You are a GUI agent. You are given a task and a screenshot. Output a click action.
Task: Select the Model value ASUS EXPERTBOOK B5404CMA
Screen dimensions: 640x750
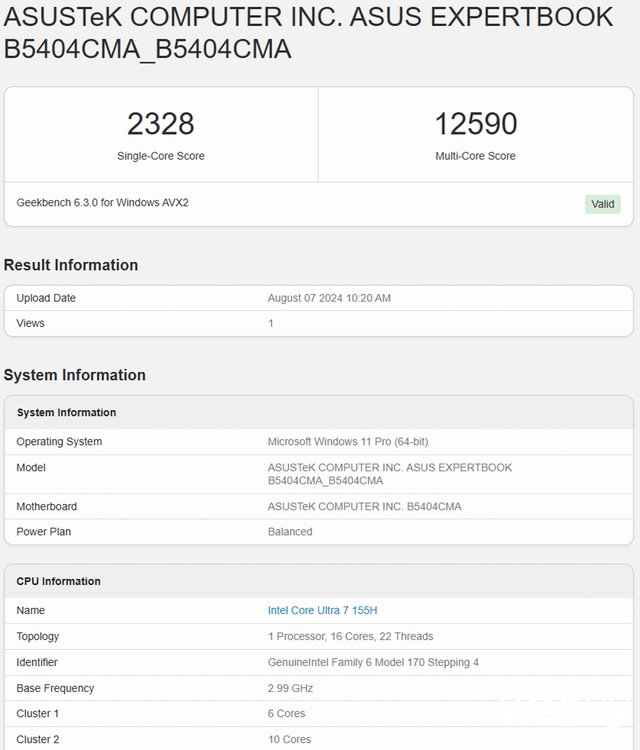point(390,474)
